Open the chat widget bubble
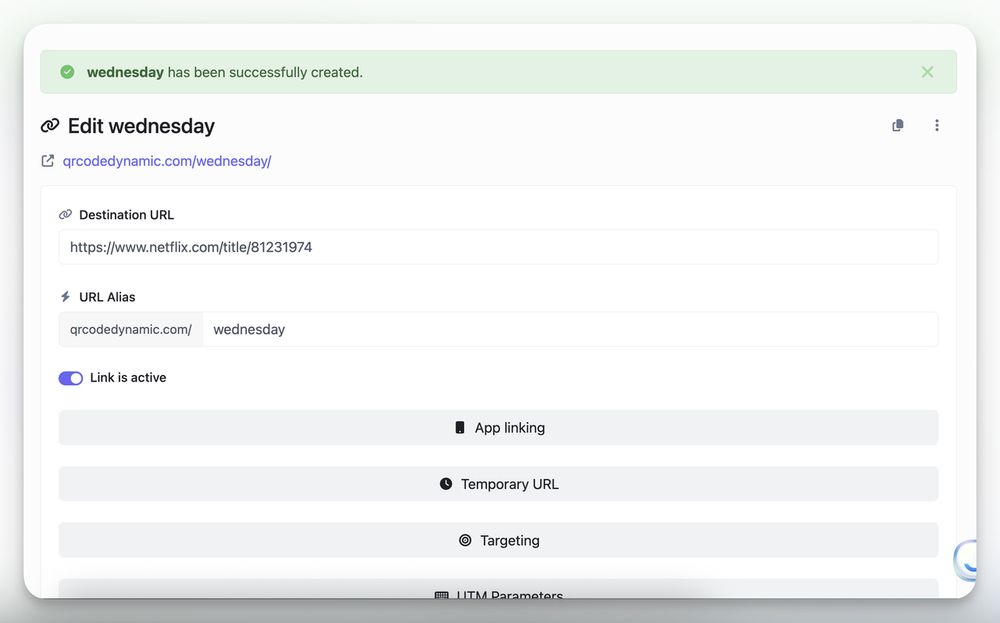The height and width of the screenshot is (623, 1000). pyautogui.click(x=970, y=560)
